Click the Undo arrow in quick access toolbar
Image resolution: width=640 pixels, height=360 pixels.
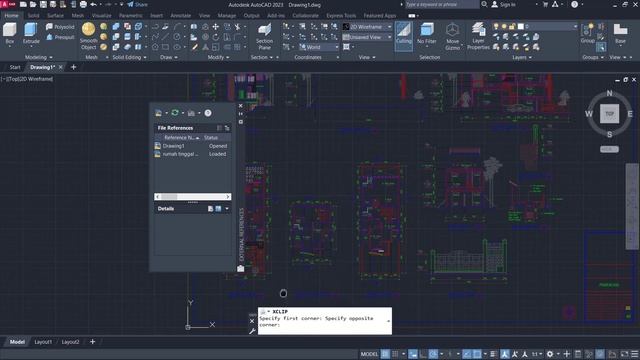click(x=93, y=4)
